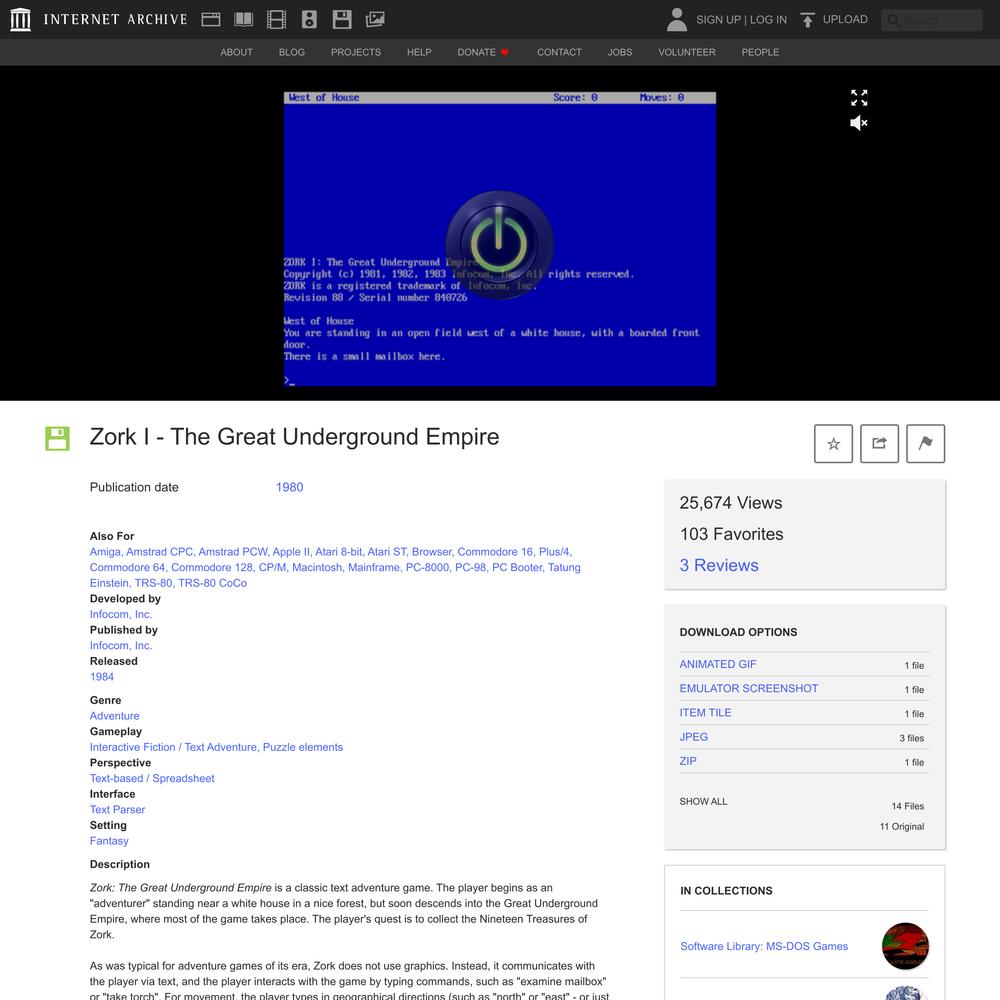
Task: Start emulator with the power button
Action: (499, 245)
